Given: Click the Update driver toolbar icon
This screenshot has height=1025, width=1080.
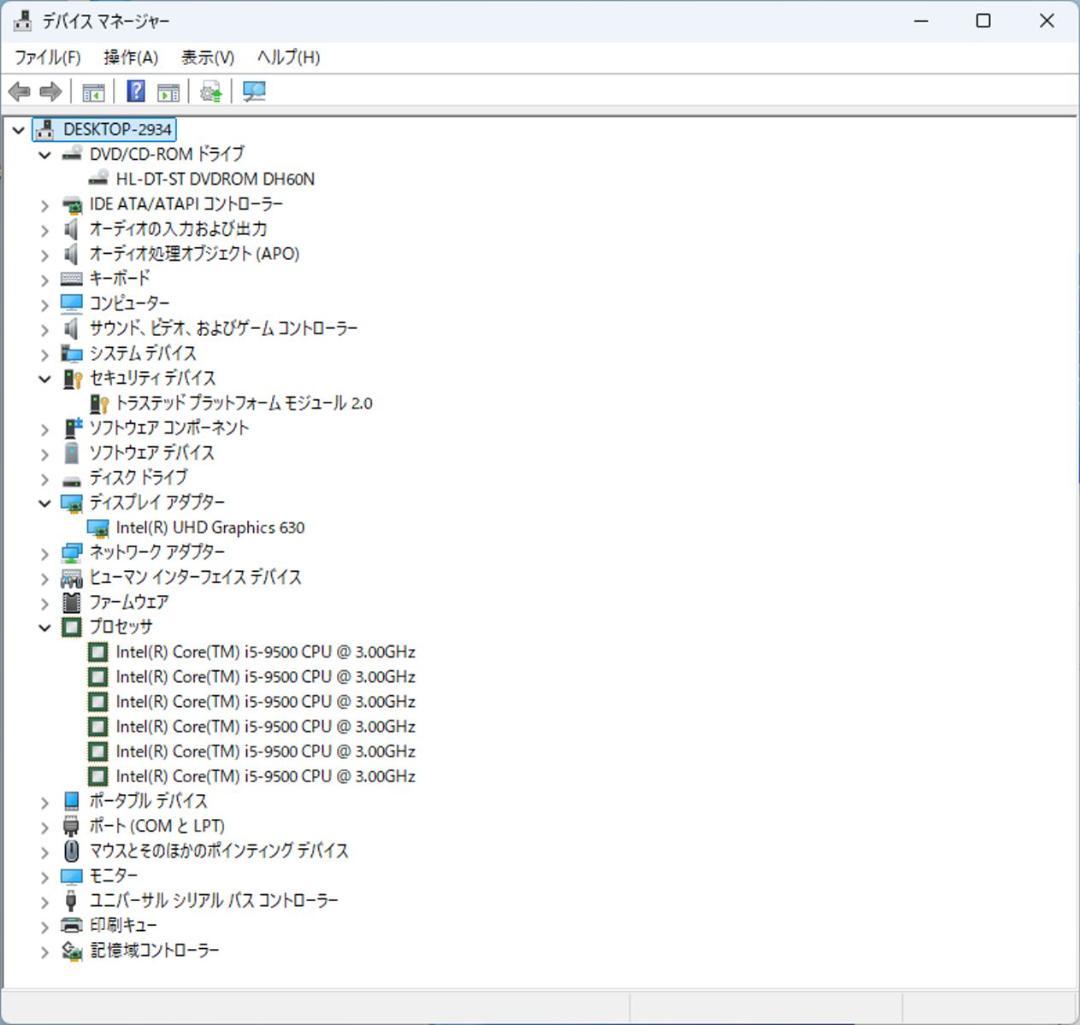Looking at the screenshot, I should click(209, 91).
